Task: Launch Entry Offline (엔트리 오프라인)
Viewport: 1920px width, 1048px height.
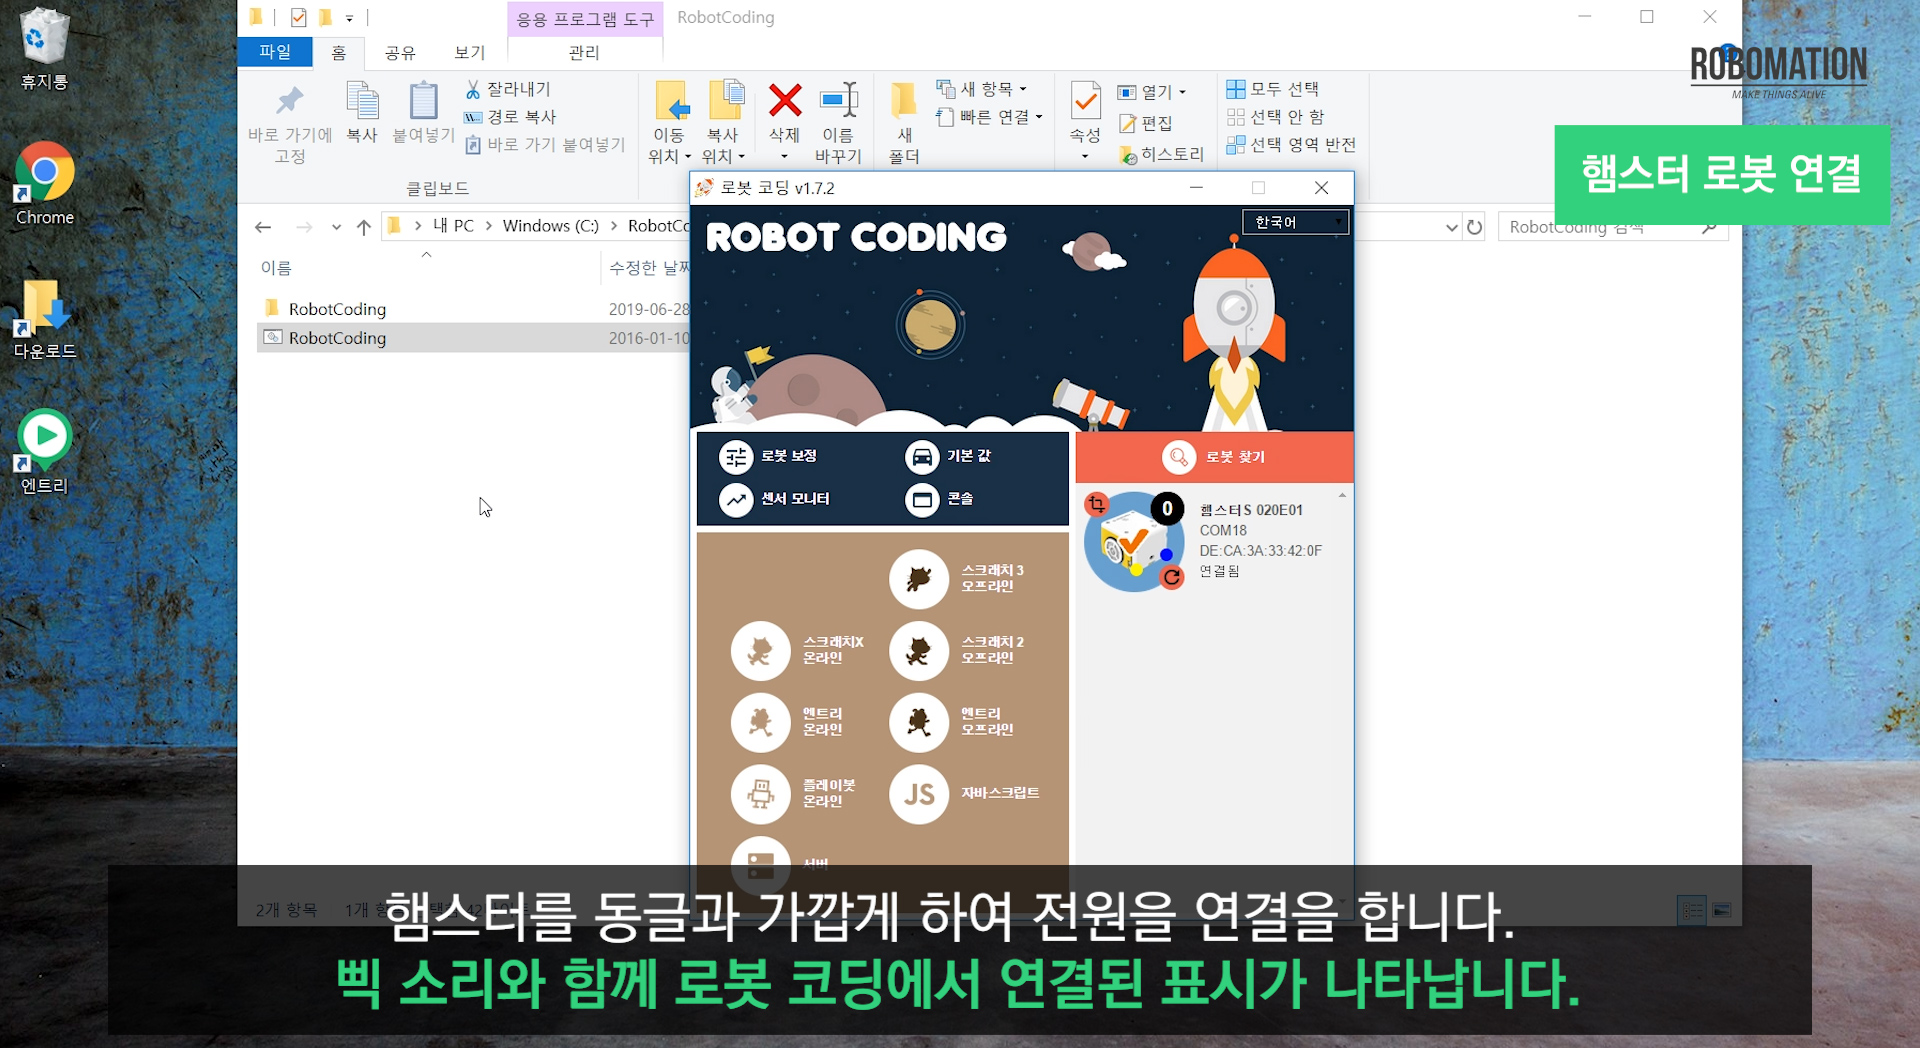Action: [x=919, y=722]
